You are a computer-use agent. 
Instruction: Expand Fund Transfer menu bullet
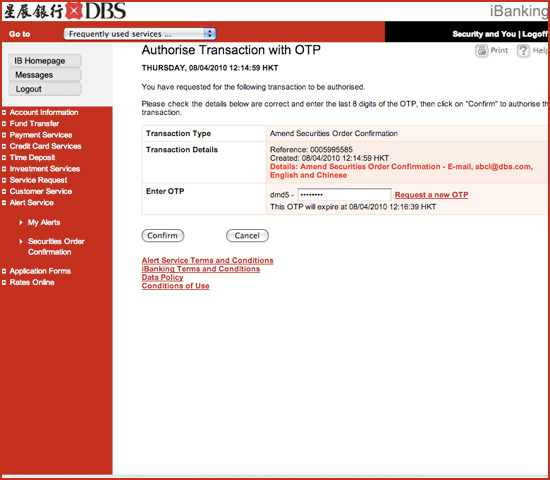point(4,124)
